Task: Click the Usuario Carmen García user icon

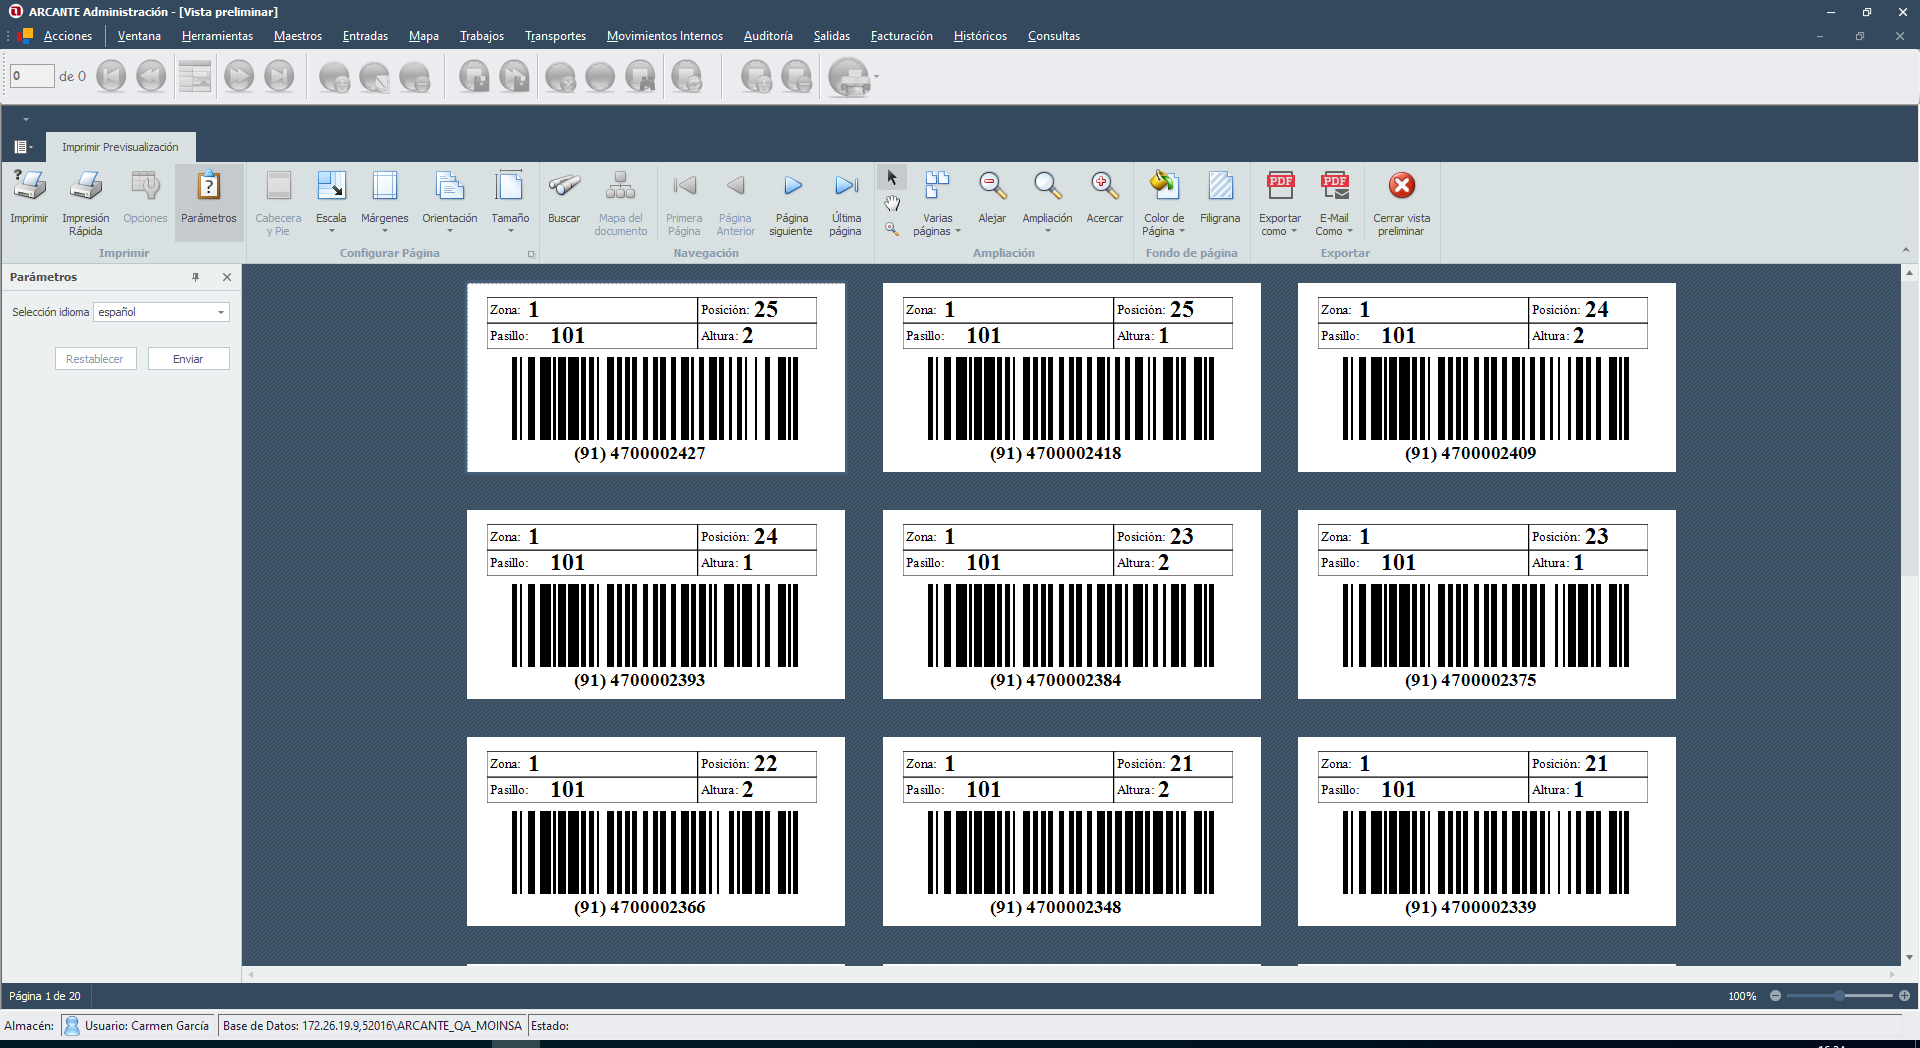Action: pyautogui.click(x=72, y=1026)
